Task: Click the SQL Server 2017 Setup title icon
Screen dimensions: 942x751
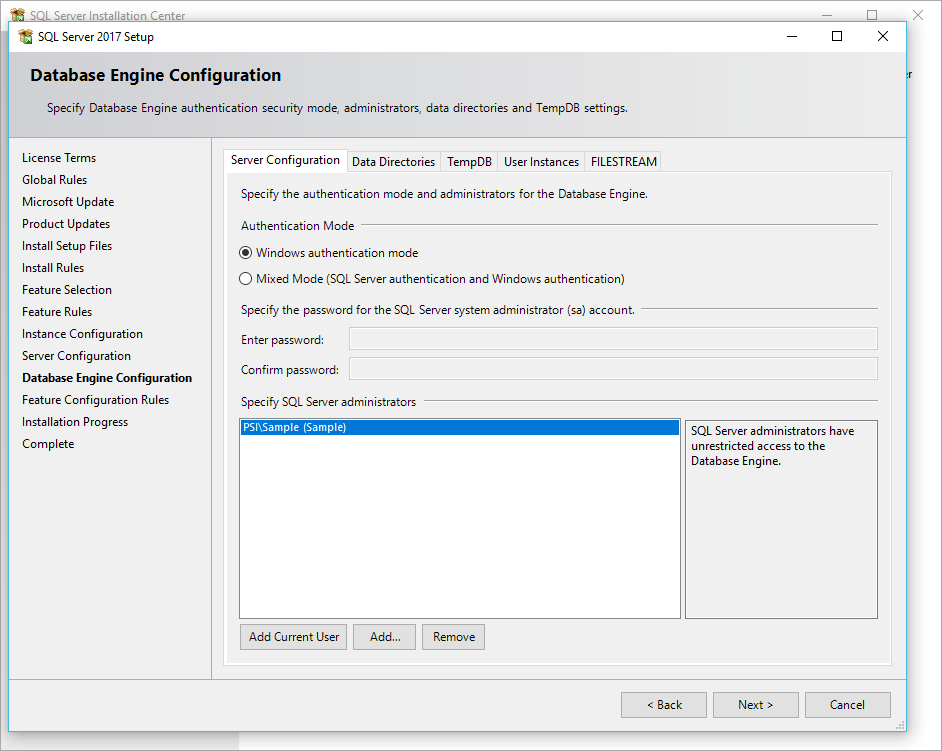Action: click(x=25, y=37)
